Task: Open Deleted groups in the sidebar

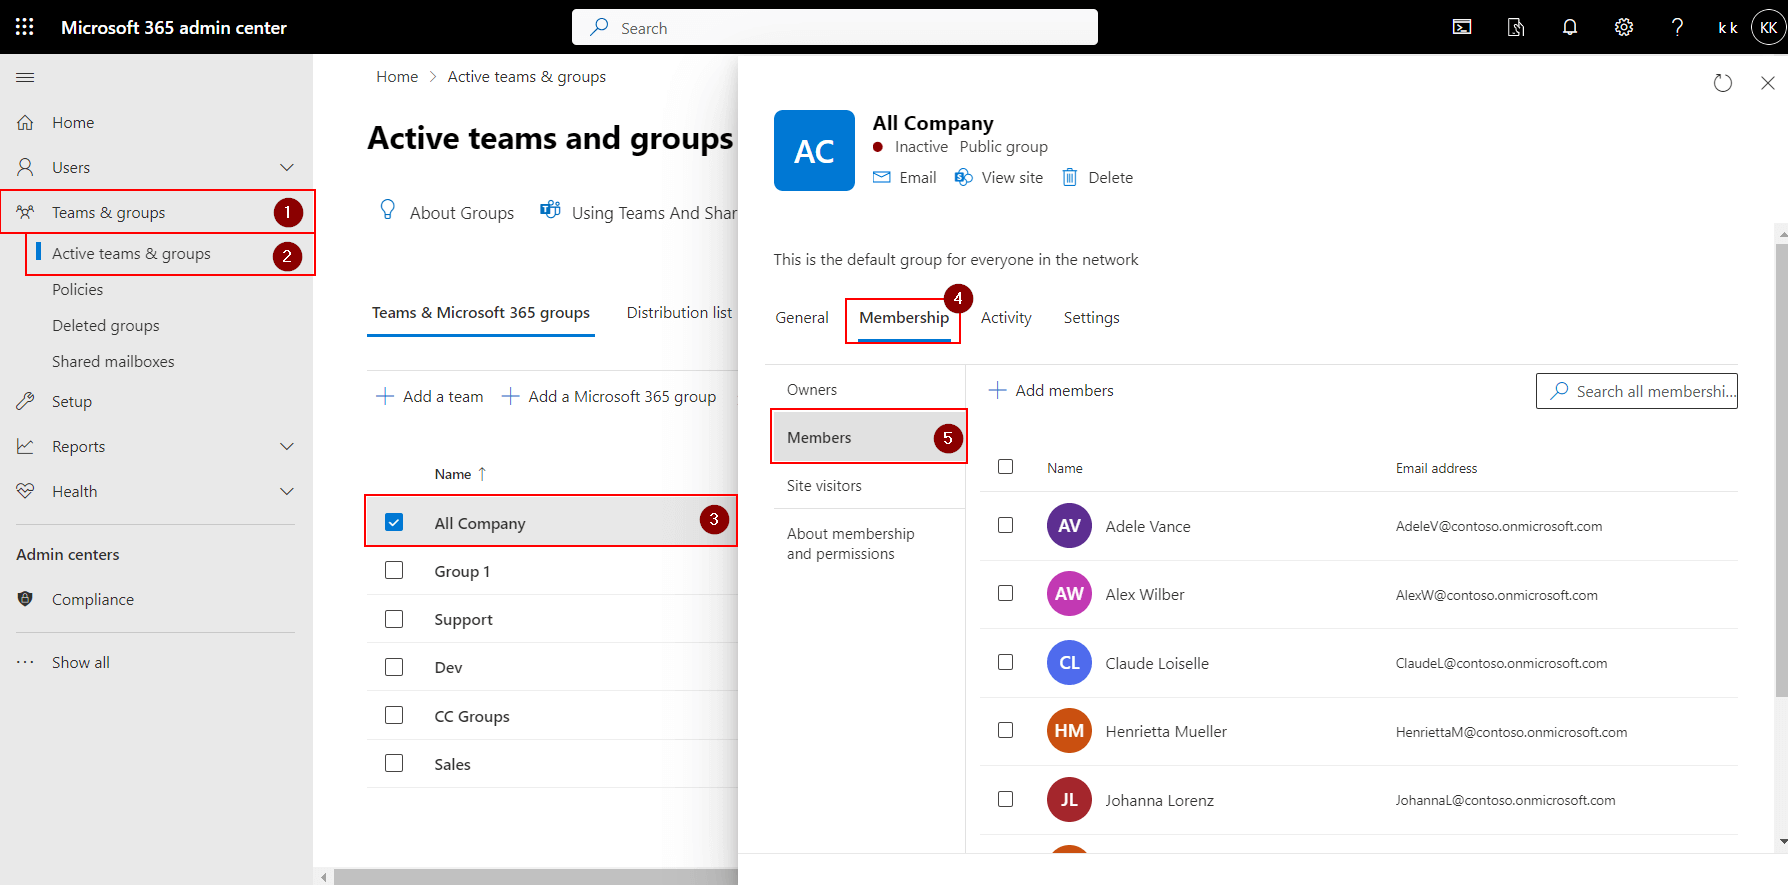Action: (106, 326)
